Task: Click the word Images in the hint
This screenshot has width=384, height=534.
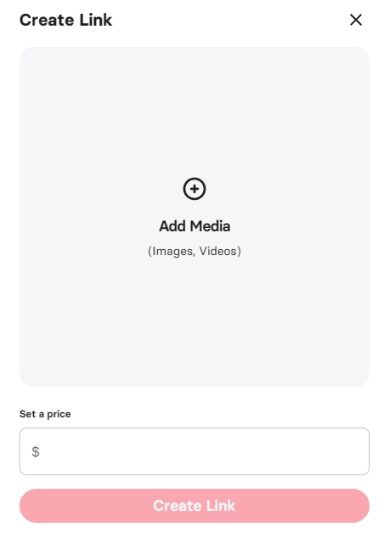Action: (x=173, y=252)
